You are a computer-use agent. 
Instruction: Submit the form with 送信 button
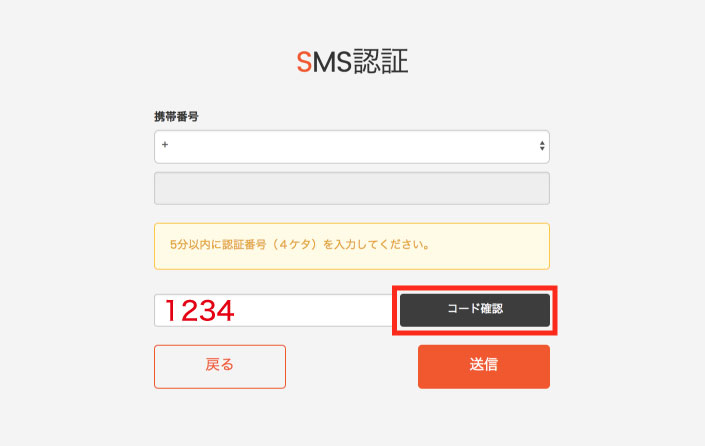click(484, 366)
